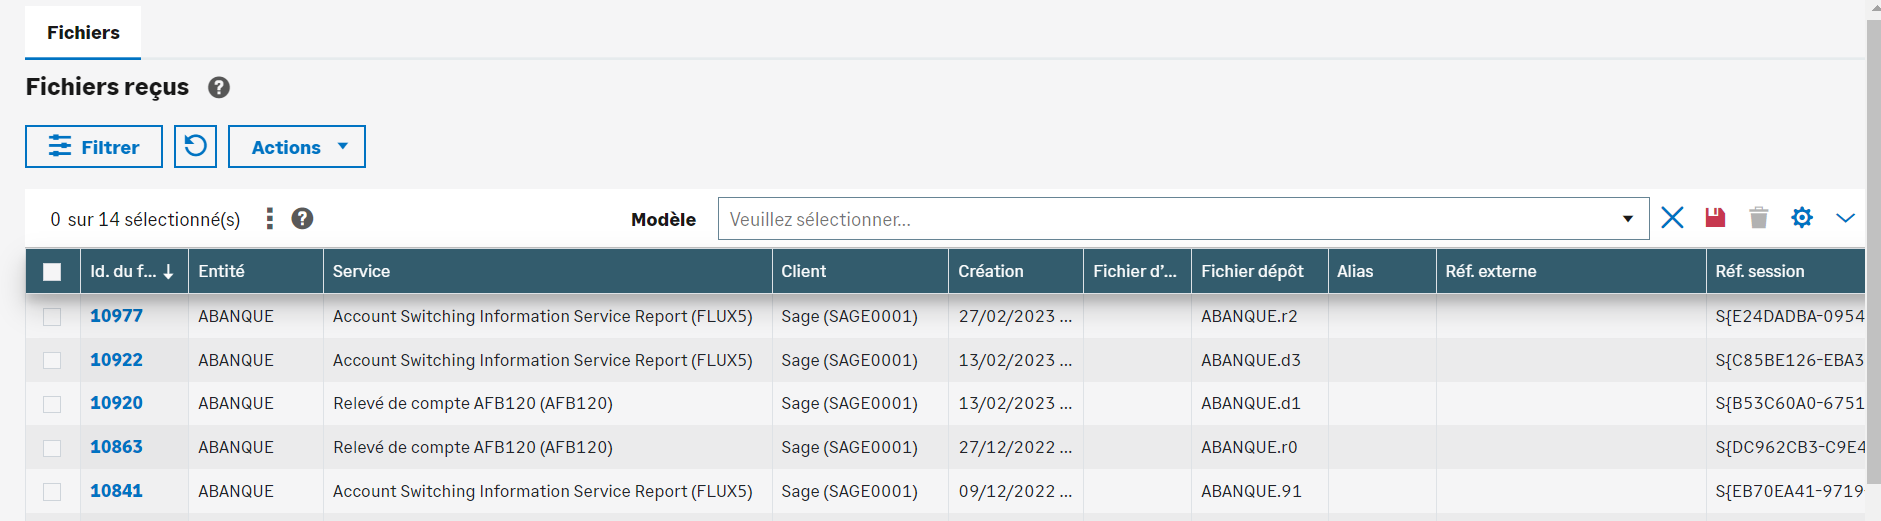Switch to the Fichiers tab

pos(83,33)
